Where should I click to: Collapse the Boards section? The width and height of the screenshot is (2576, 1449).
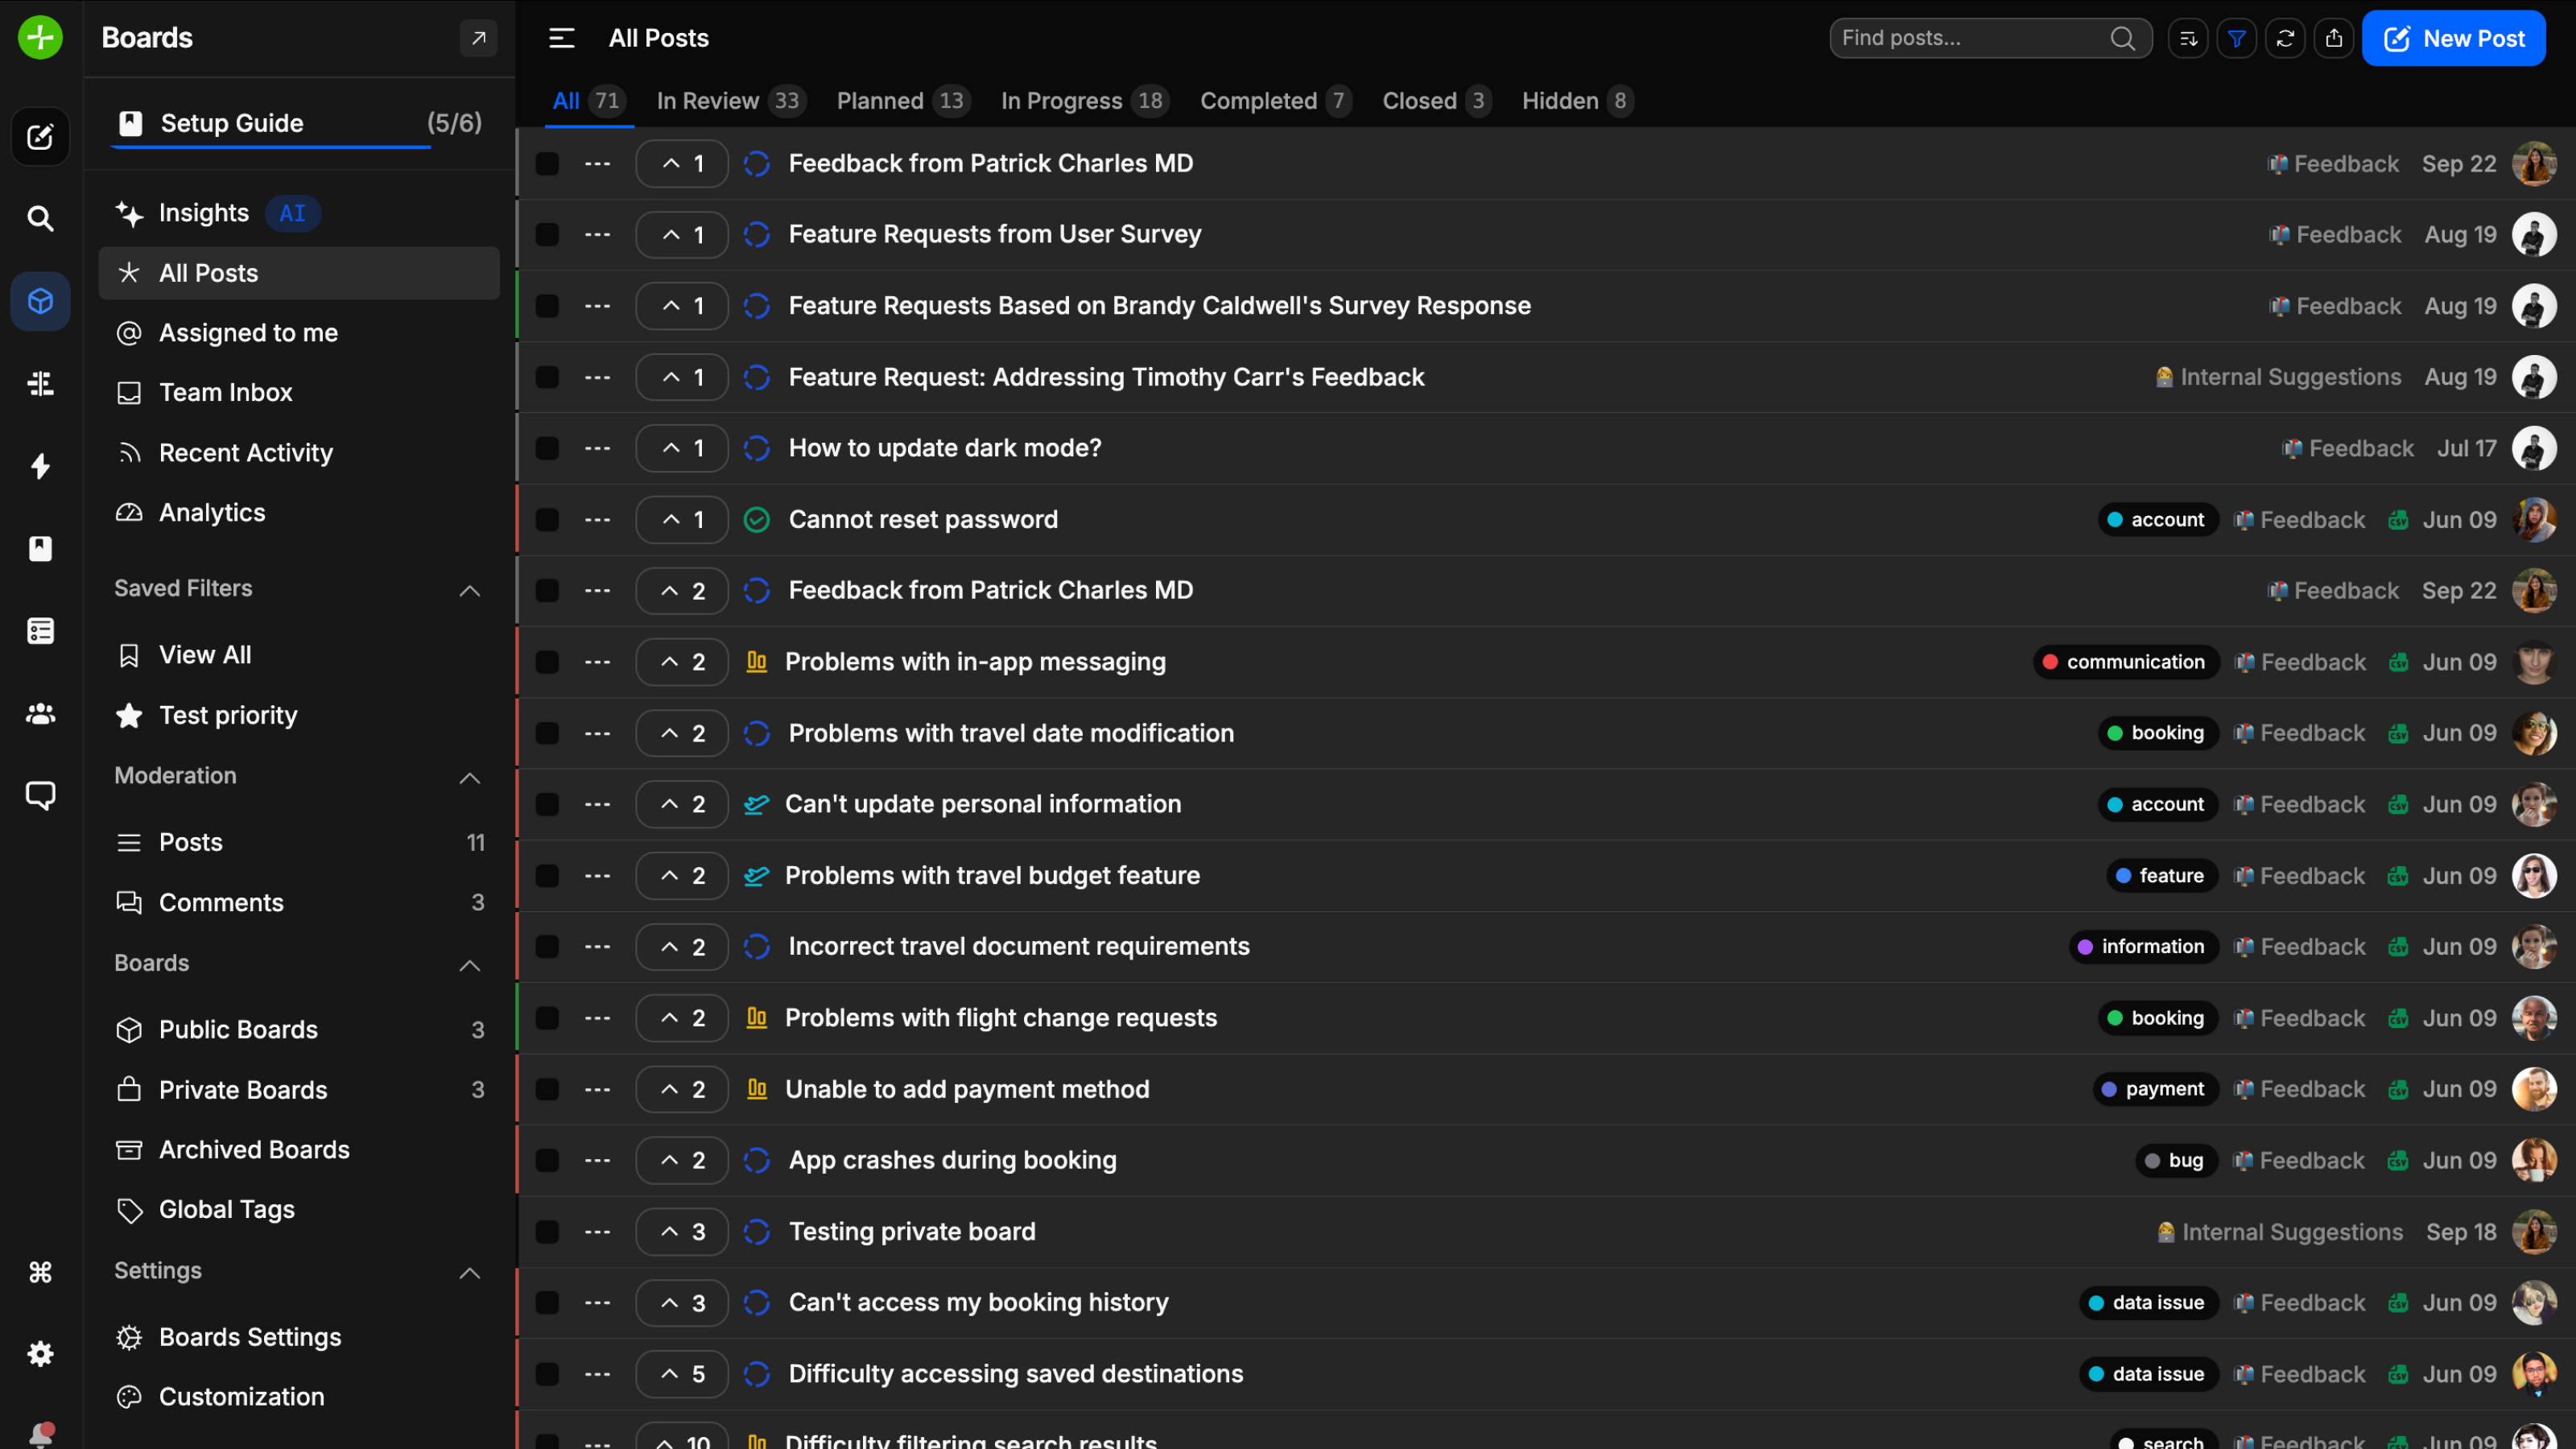[x=469, y=966]
